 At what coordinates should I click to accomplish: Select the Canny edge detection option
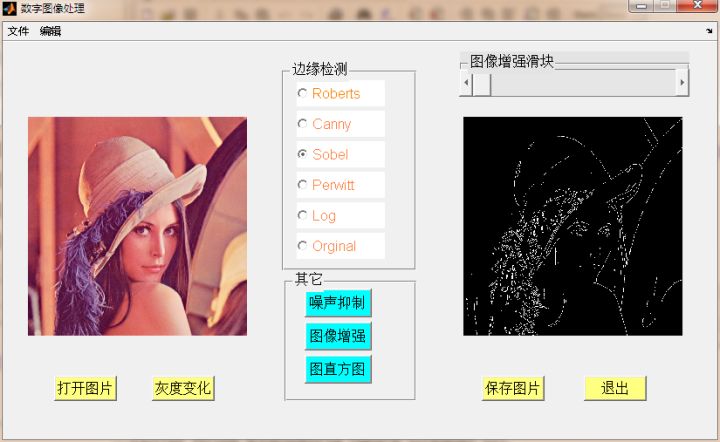[340, 123]
